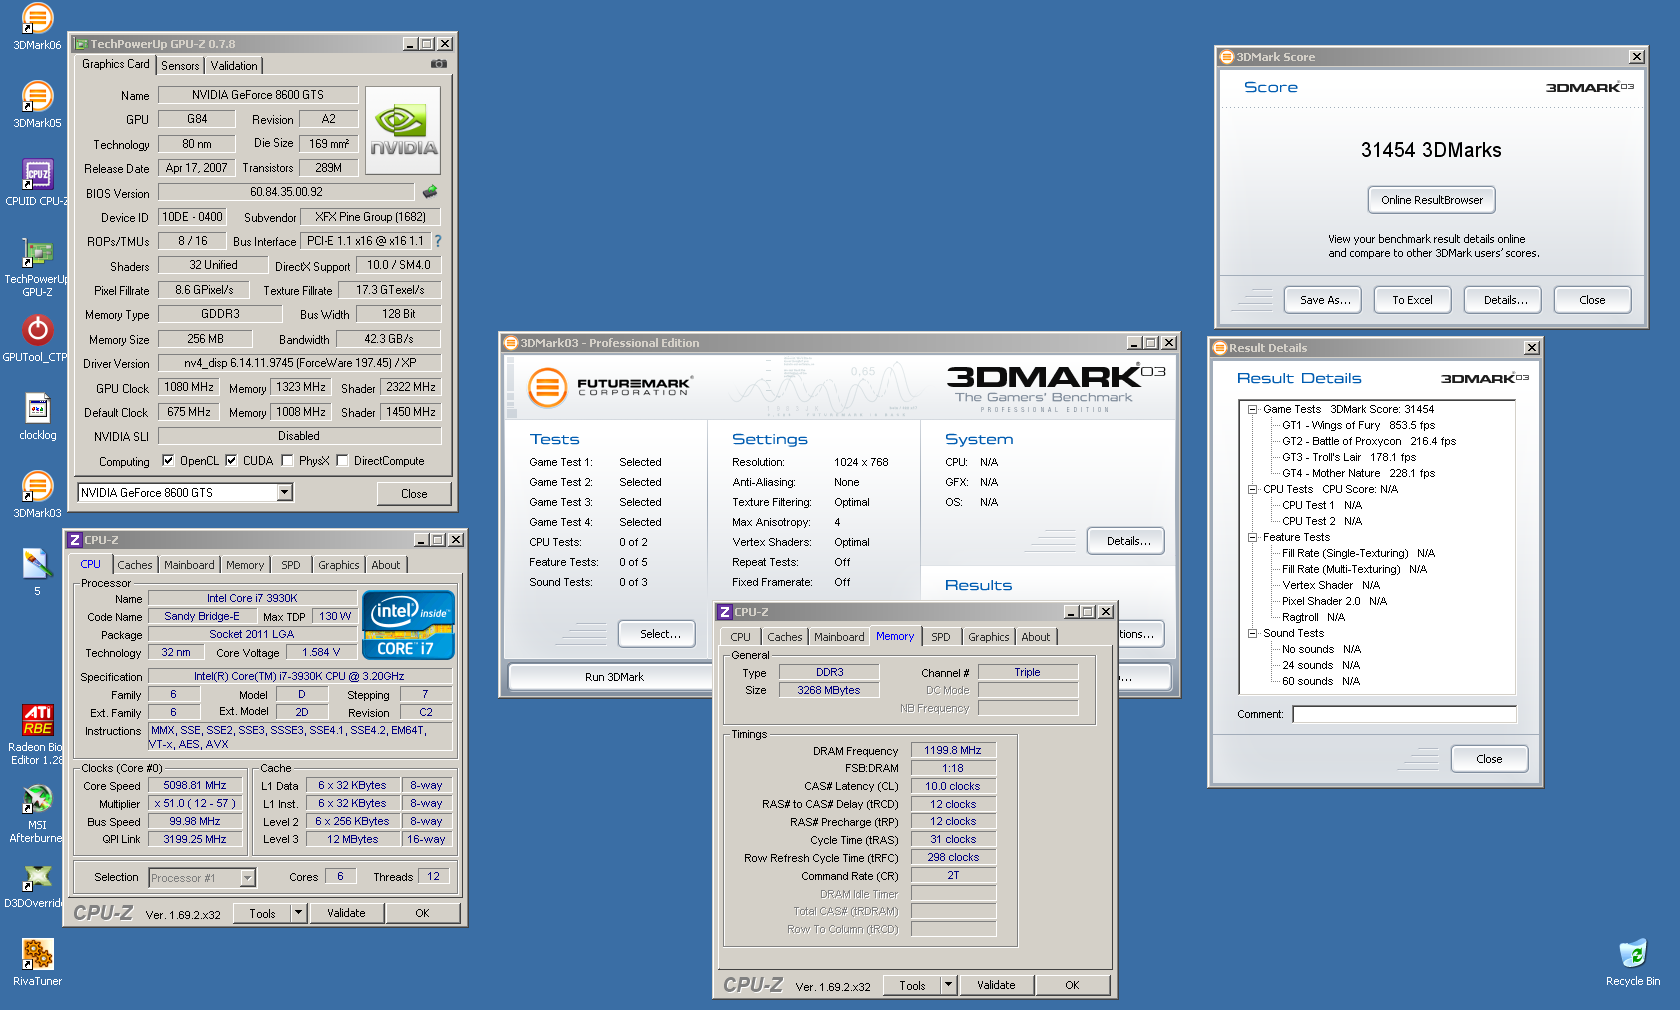Select the Pixel Shader 2.0 result row

coord(1334,601)
